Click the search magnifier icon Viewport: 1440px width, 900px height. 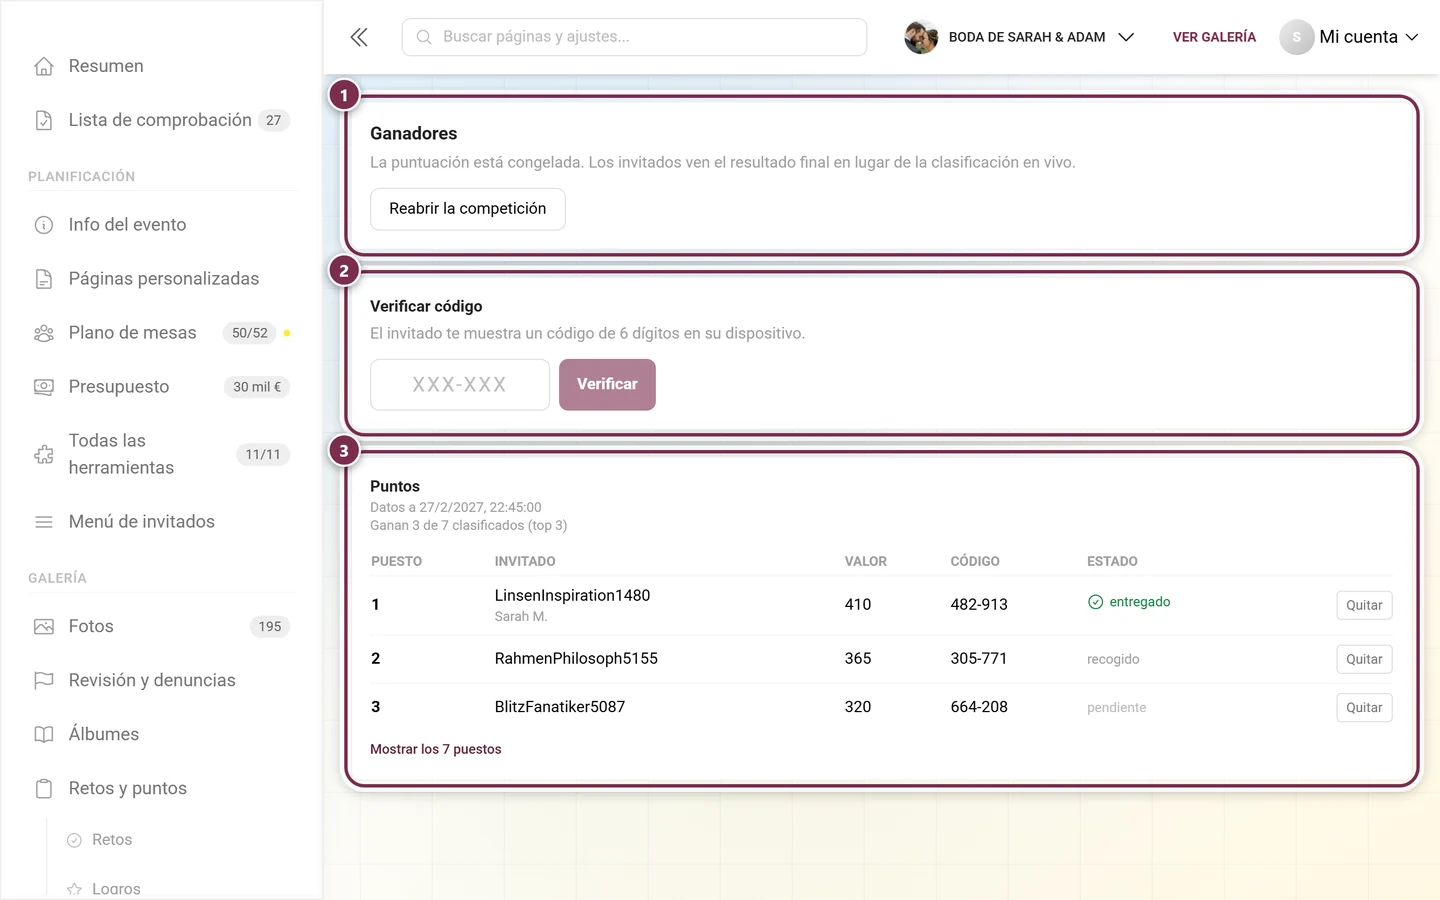click(x=424, y=37)
